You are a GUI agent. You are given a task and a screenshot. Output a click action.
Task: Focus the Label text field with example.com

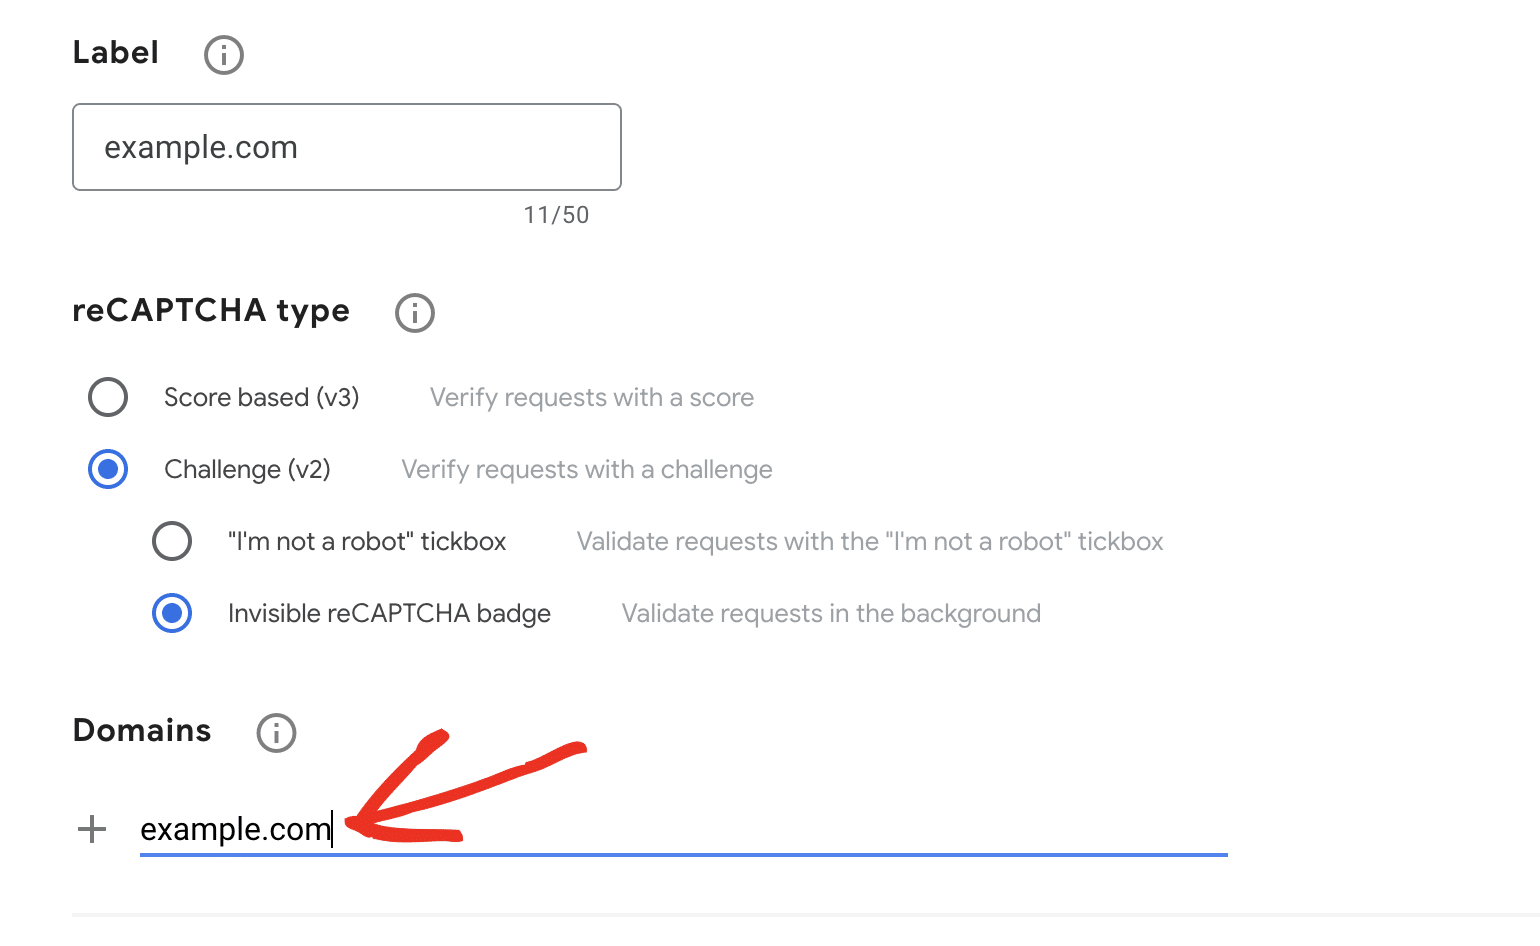click(x=347, y=147)
